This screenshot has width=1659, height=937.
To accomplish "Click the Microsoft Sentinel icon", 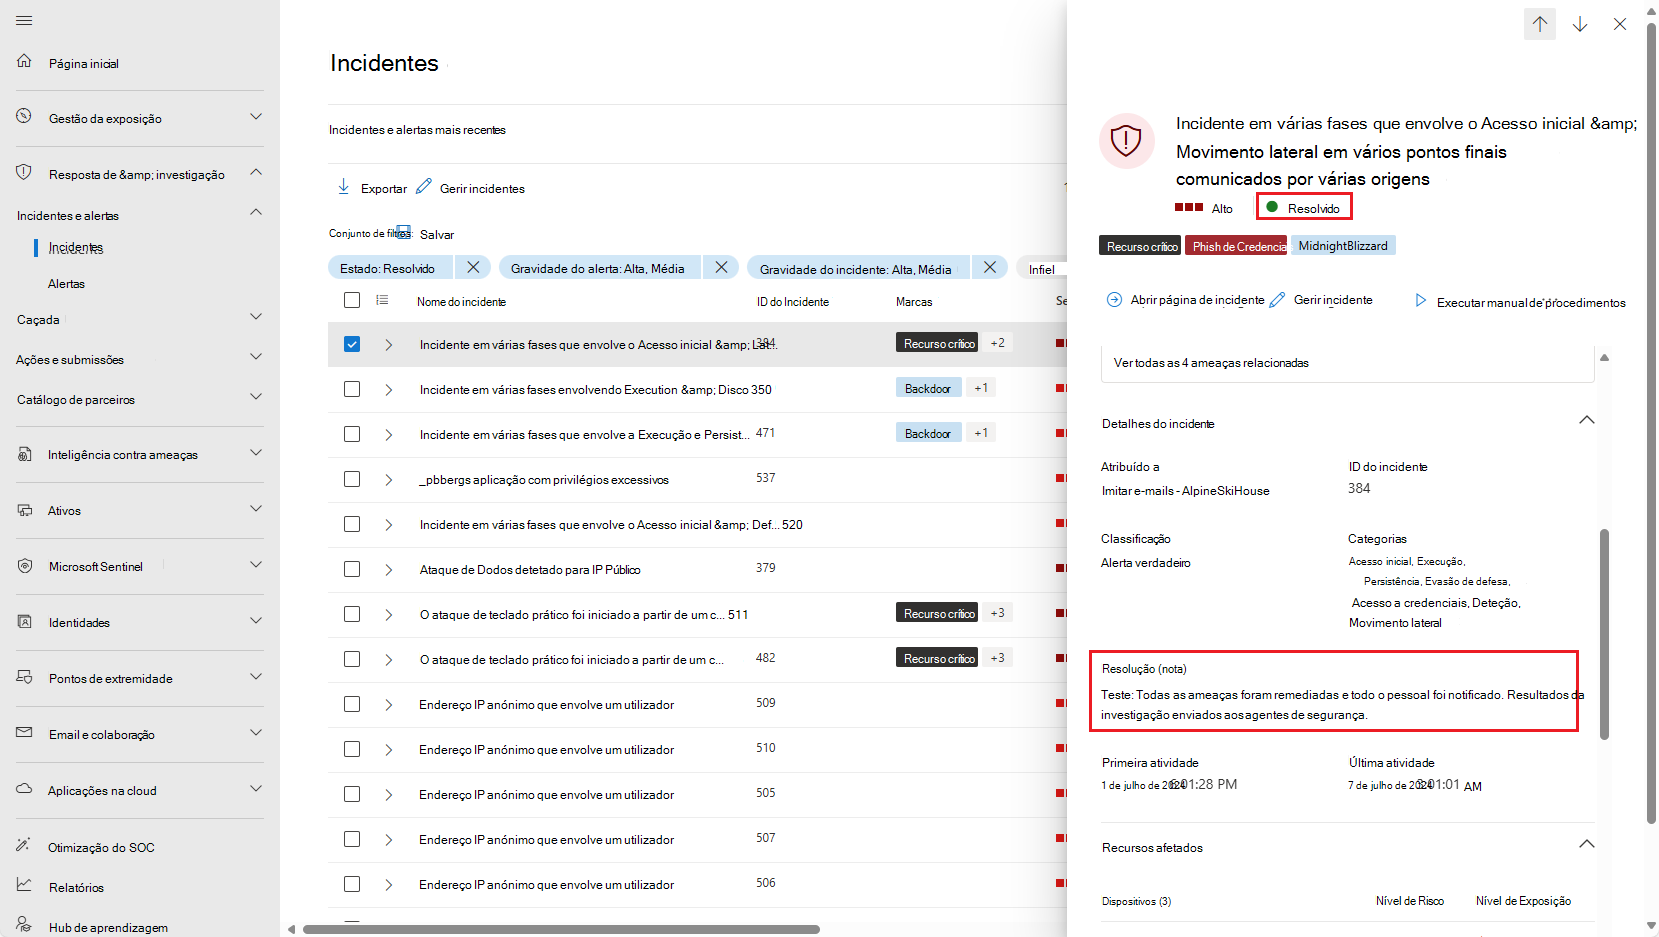I will [25, 566].
